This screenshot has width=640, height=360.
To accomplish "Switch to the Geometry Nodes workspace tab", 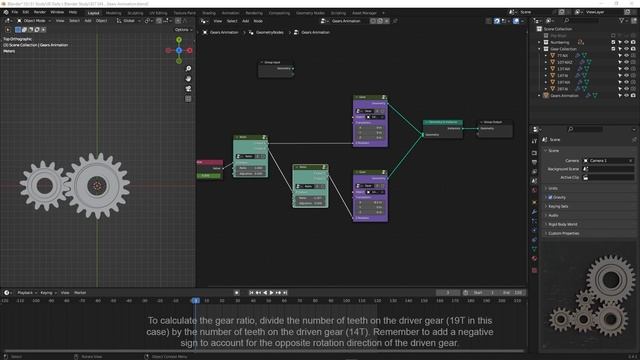I will (x=310, y=13).
